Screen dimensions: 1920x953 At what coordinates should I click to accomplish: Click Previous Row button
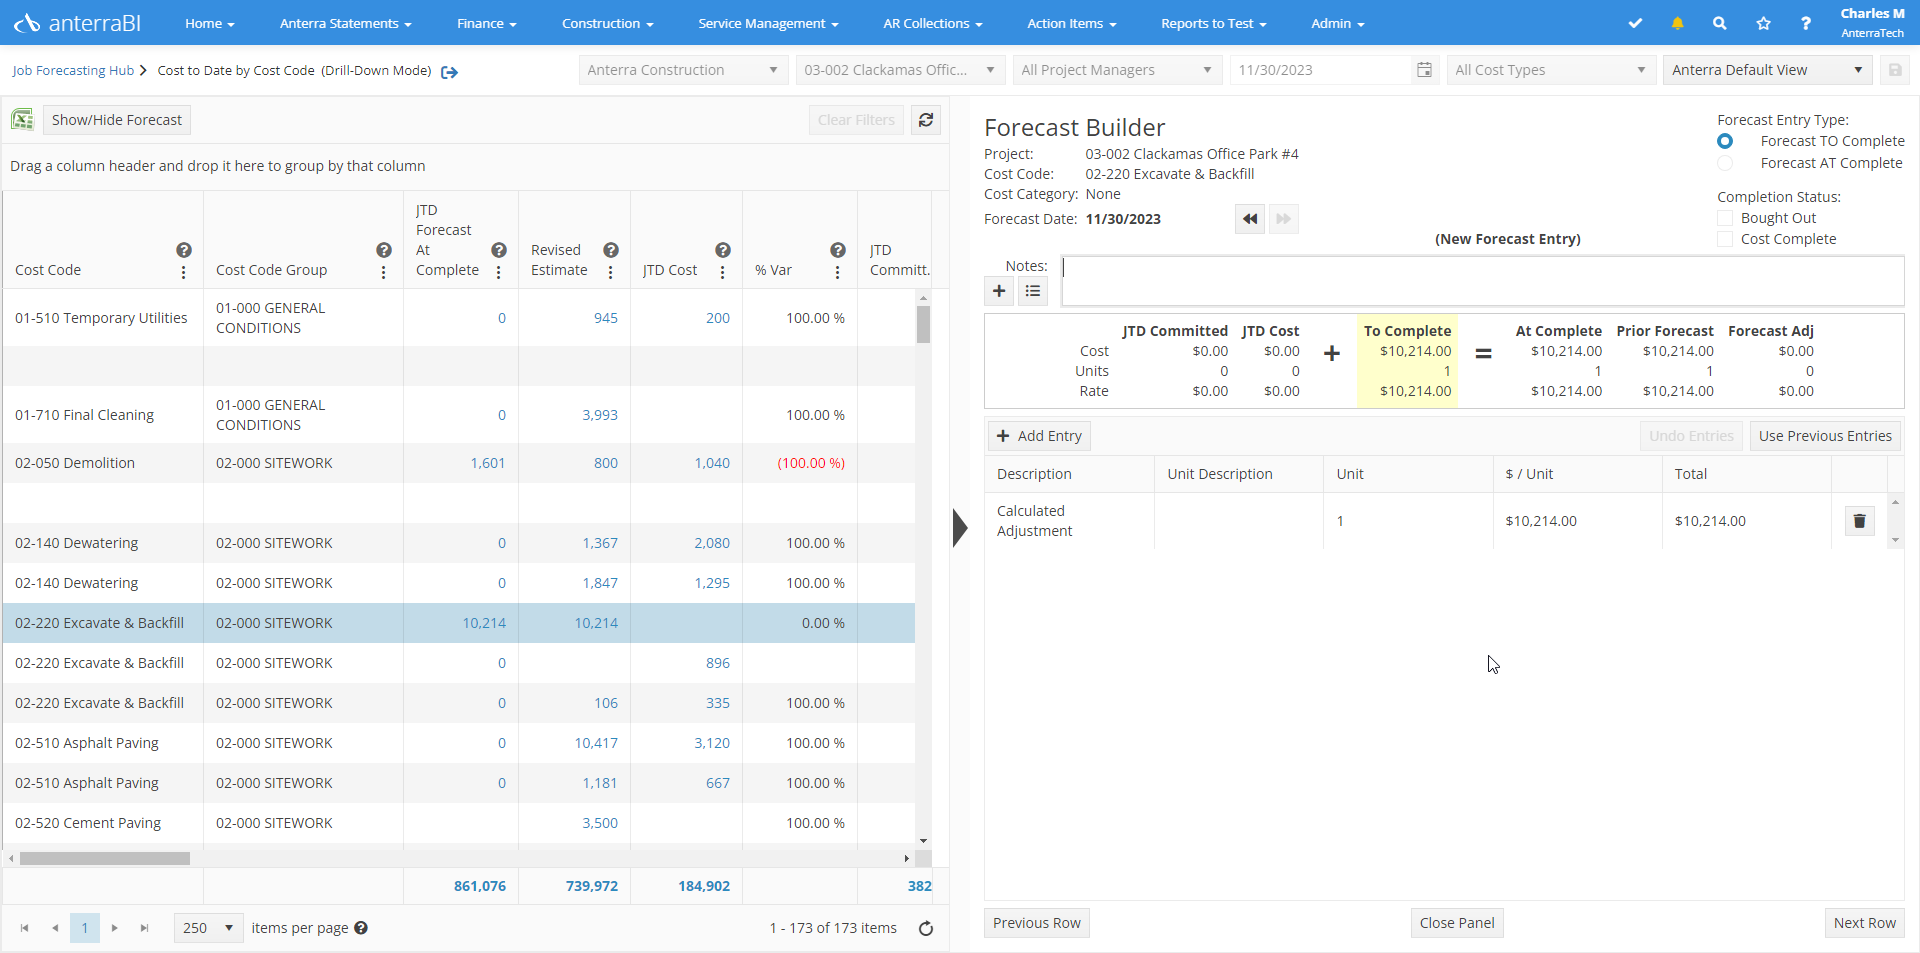point(1037,923)
